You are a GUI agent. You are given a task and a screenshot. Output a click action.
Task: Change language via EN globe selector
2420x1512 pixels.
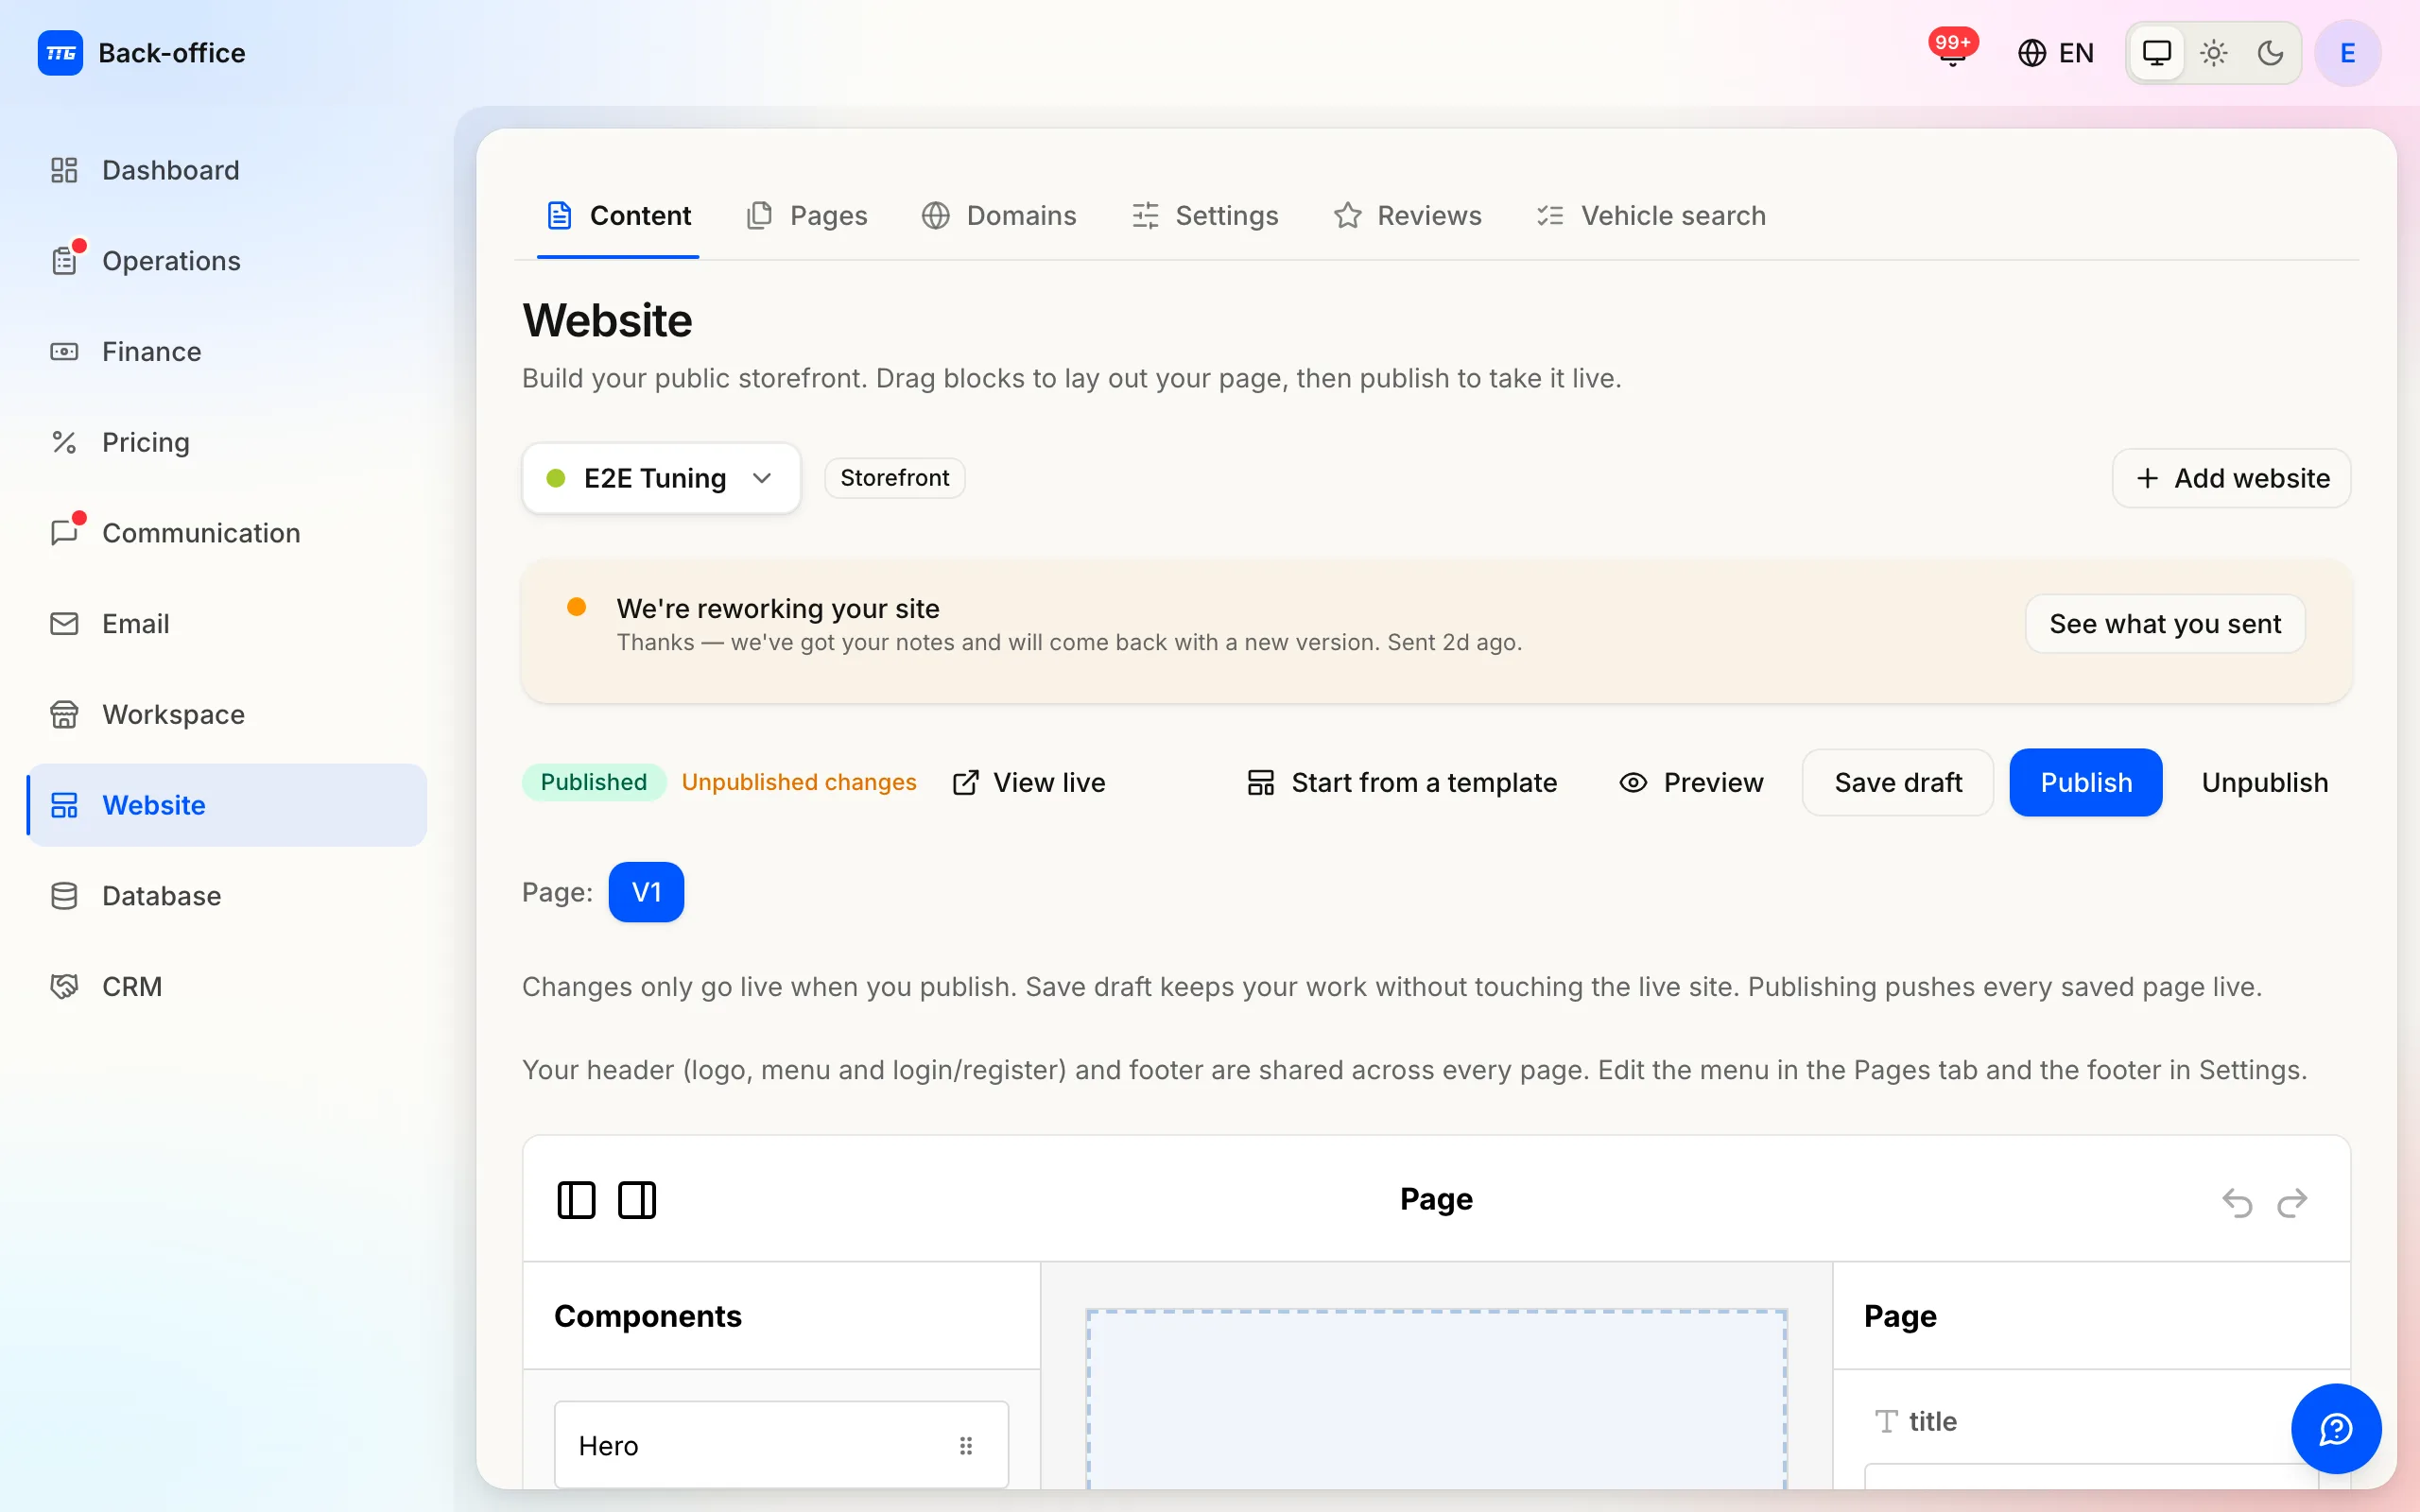tap(2056, 53)
